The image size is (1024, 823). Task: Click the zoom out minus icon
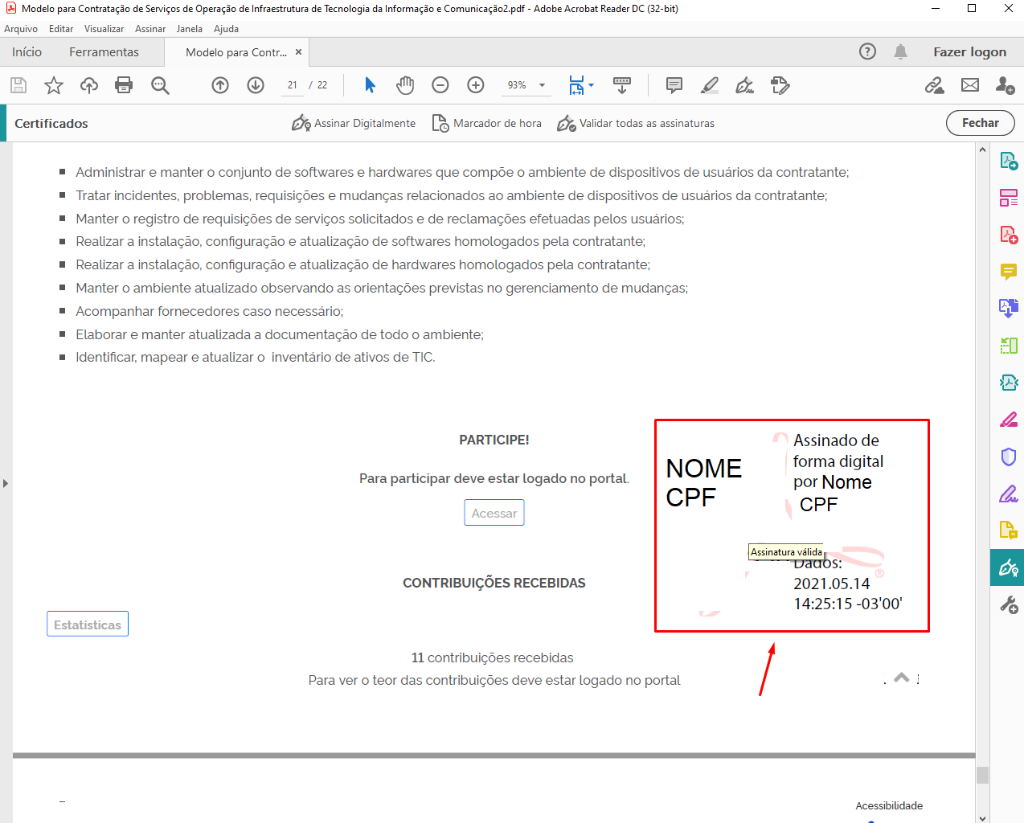coord(440,86)
